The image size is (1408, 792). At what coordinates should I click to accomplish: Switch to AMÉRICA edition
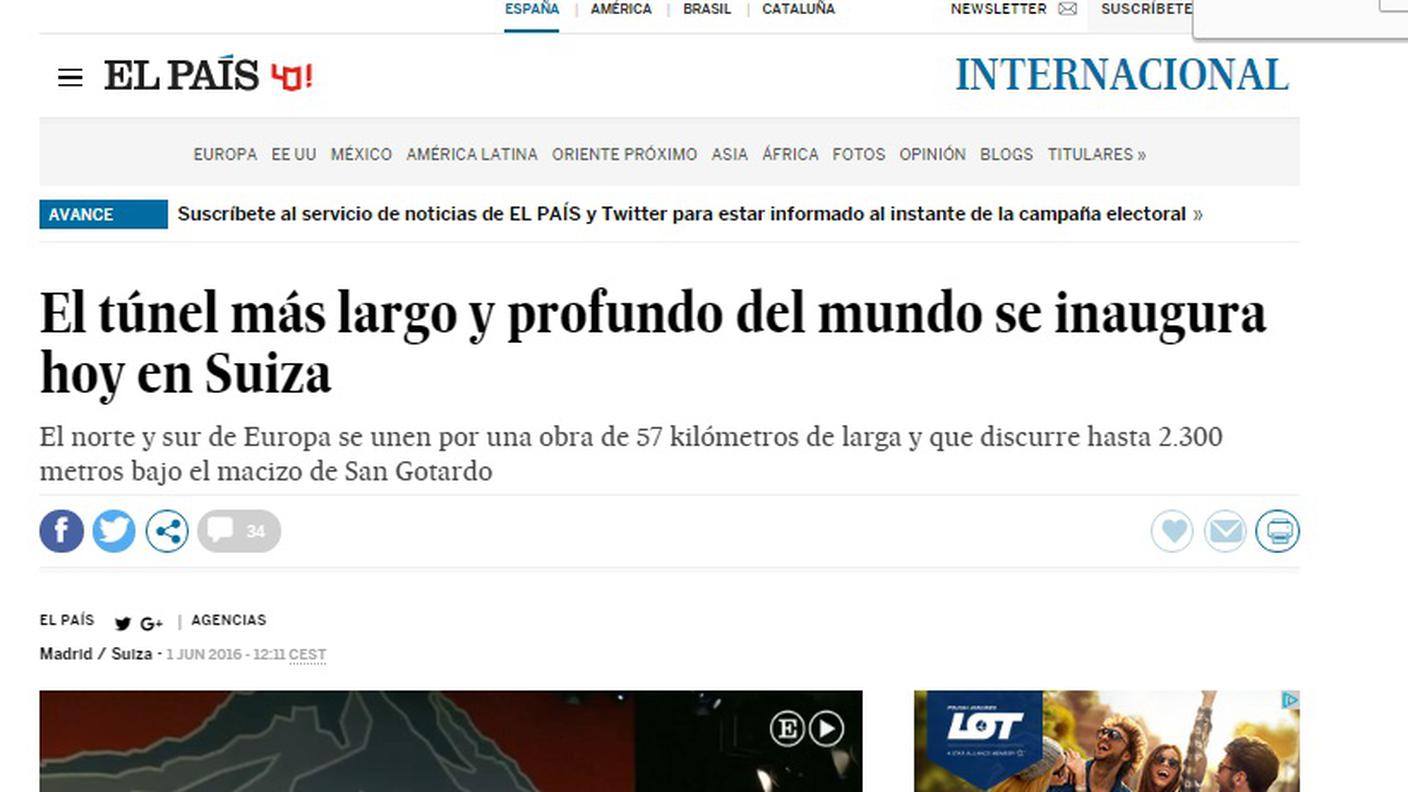coord(621,9)
